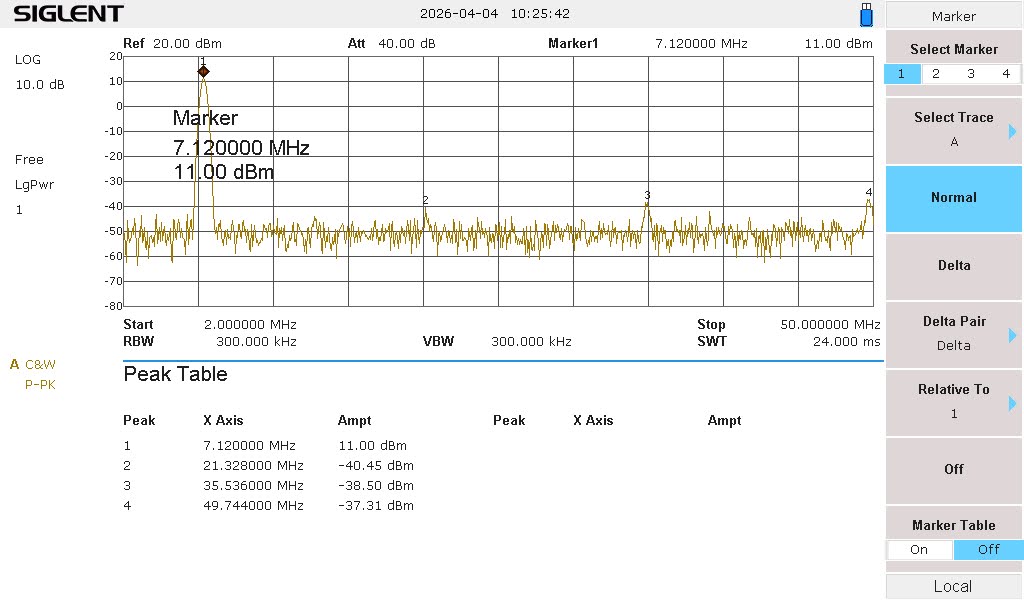Click the Marker 1 diamond on the trace
The width and height of the screenshot is (1024, 600).
coord(203,71)
